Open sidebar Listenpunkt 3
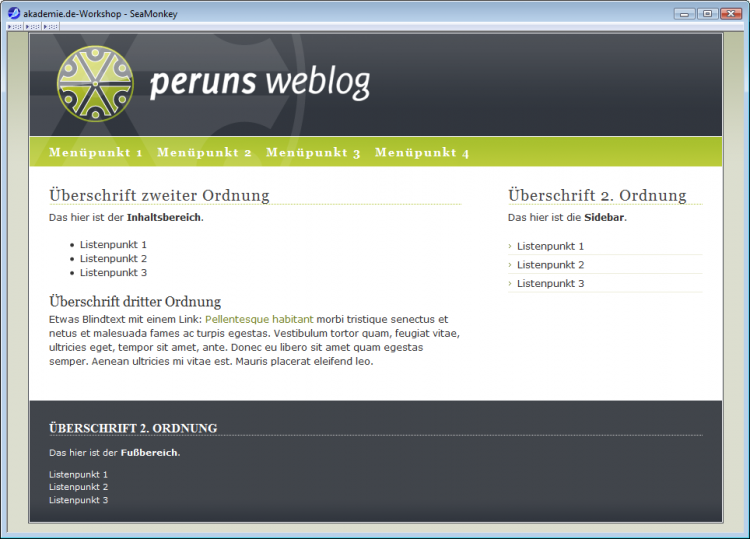The image size is (750, 539). [x=550, y=284]
